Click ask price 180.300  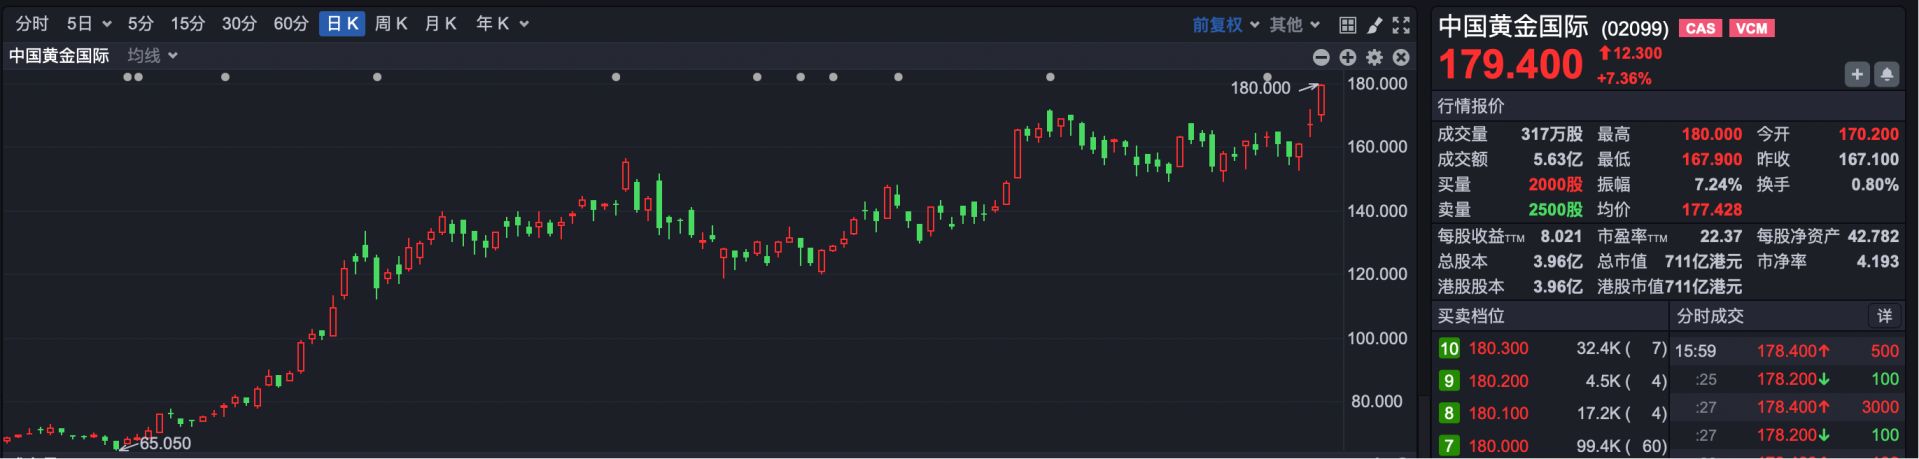click(1498, 349)
